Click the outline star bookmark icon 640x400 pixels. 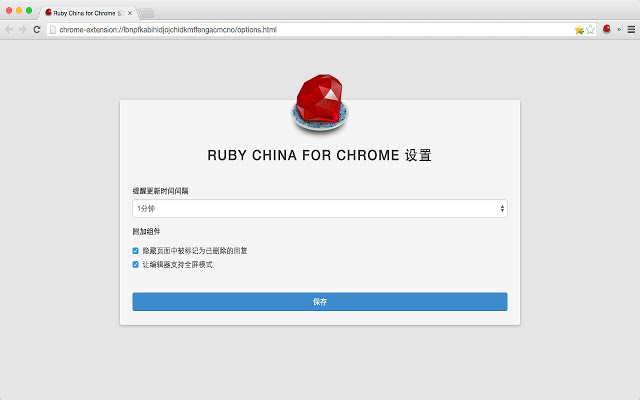(591, 29)
